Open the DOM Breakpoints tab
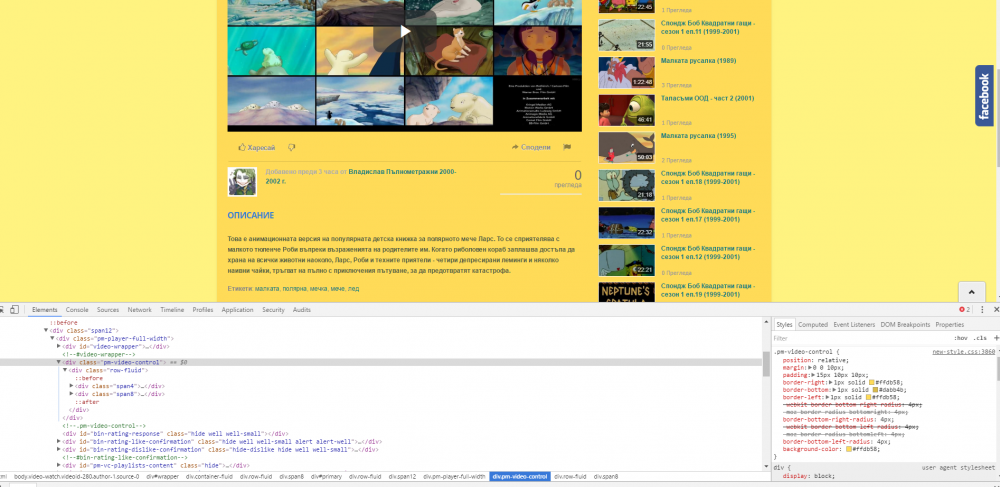The image size is (1000, 487). [906, 324]
